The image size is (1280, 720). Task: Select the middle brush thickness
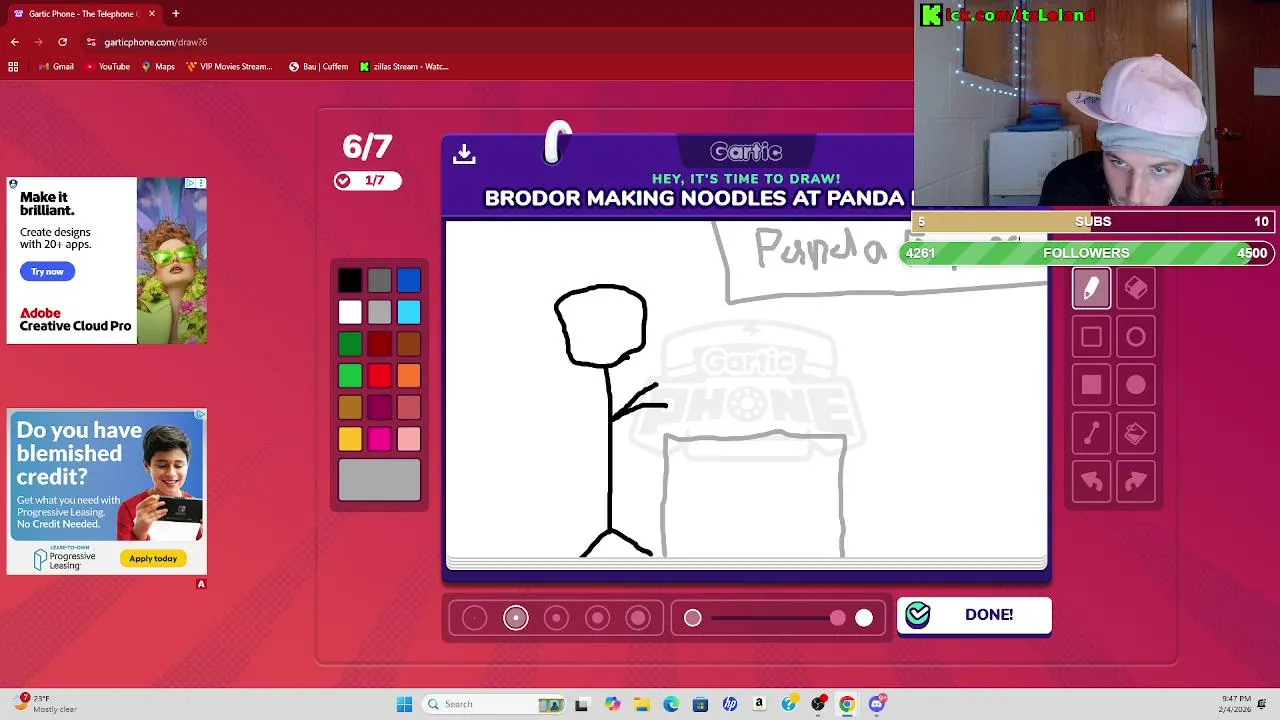(556, 618)
